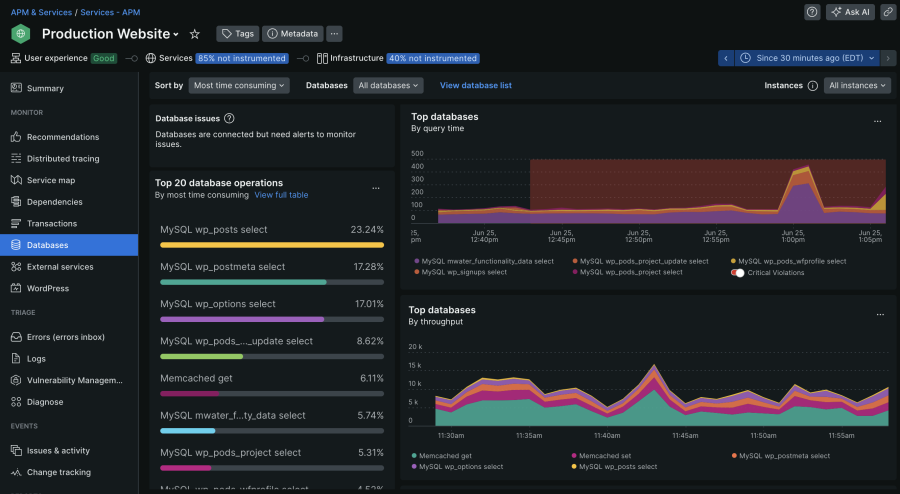Toggle MySQL wp_signups select legend series

[463, 272]
